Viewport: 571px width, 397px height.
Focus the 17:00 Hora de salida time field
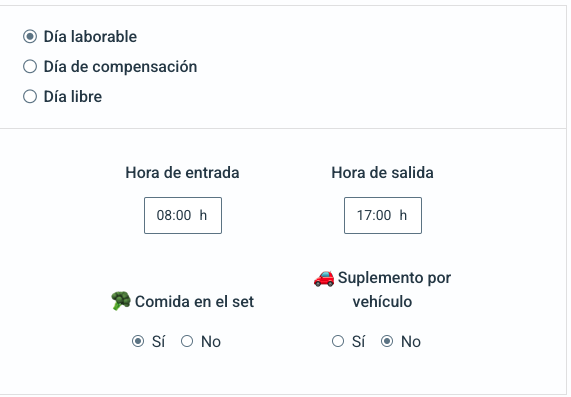383,215
